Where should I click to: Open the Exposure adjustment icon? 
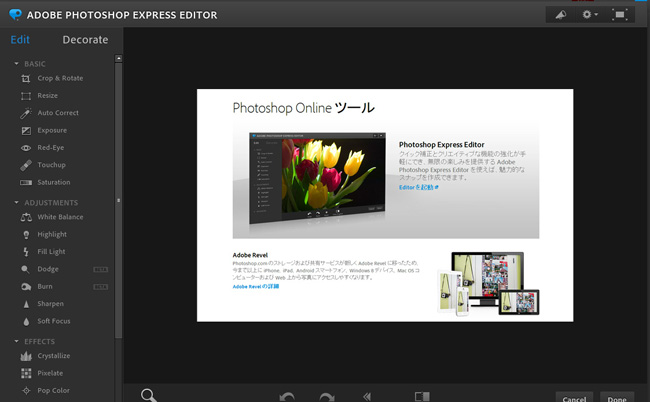coord(26,131)
